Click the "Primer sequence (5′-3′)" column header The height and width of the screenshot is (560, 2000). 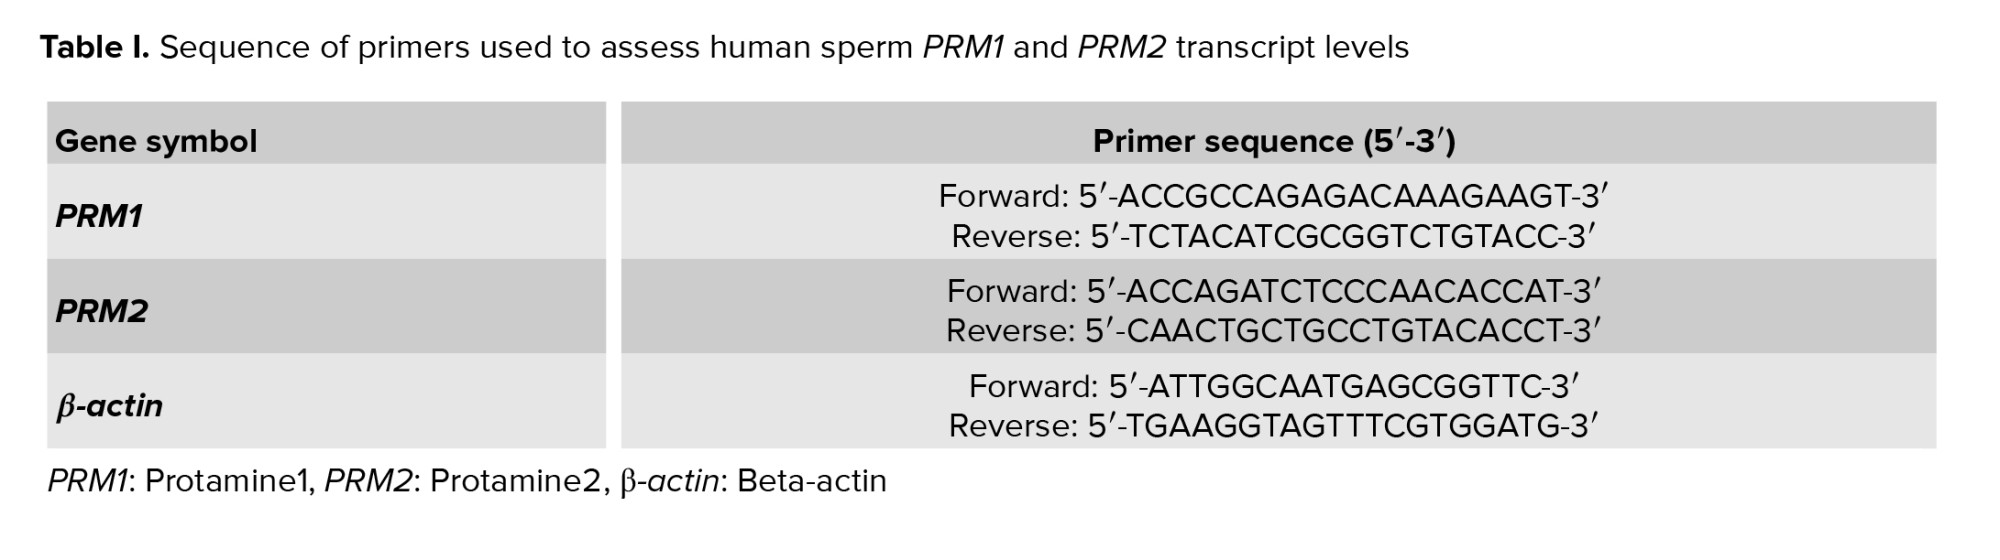(1274, 141)
